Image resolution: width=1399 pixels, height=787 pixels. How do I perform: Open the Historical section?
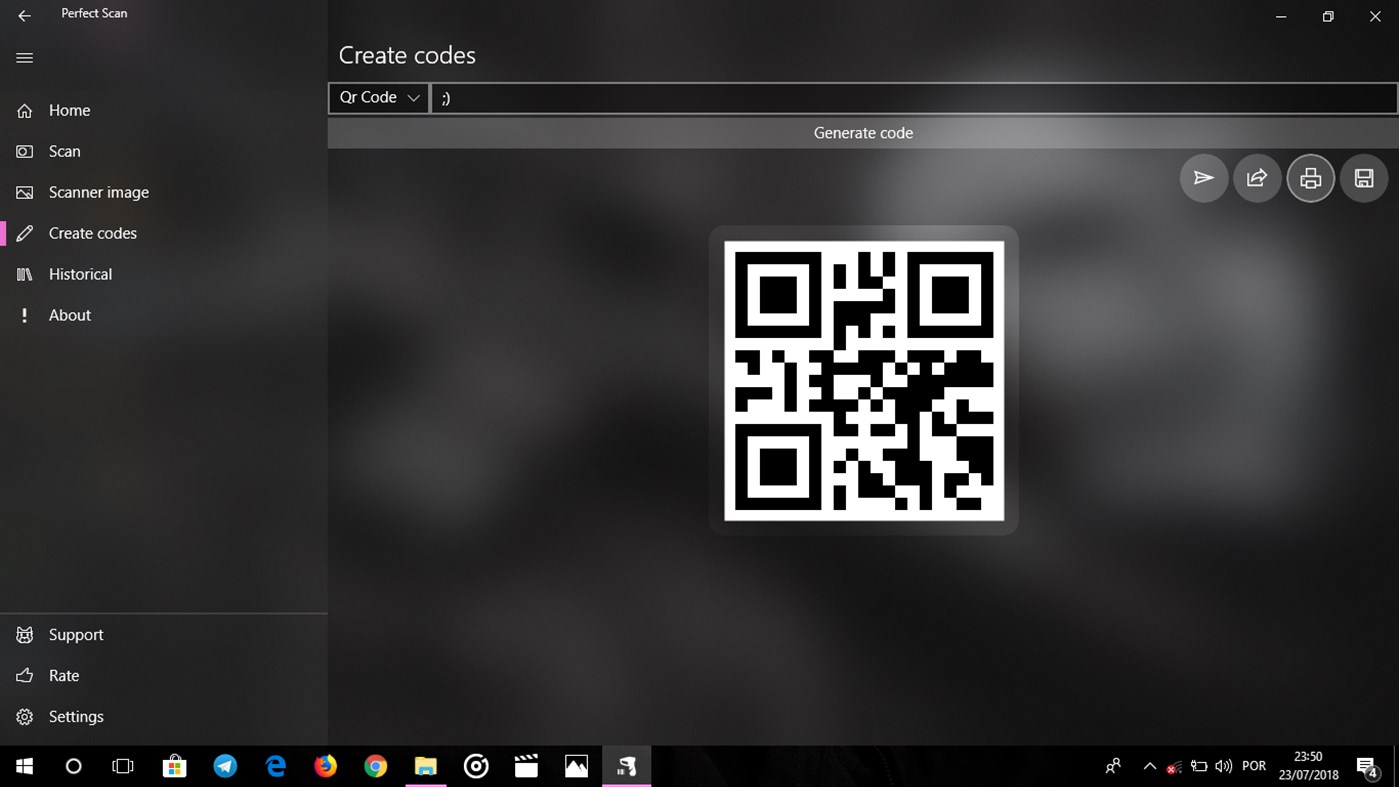[x=80, y=273]
